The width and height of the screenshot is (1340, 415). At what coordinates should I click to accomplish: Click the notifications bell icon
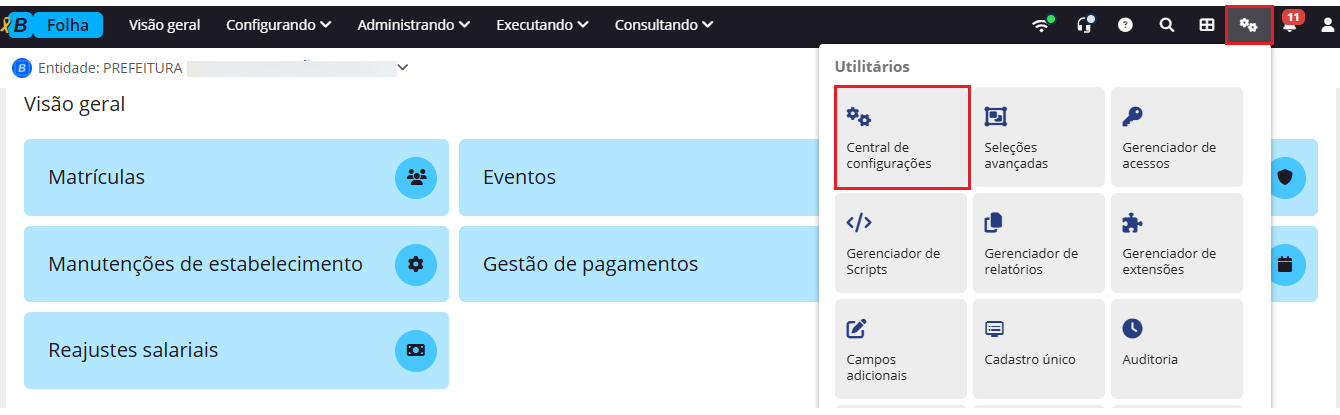1290,25
